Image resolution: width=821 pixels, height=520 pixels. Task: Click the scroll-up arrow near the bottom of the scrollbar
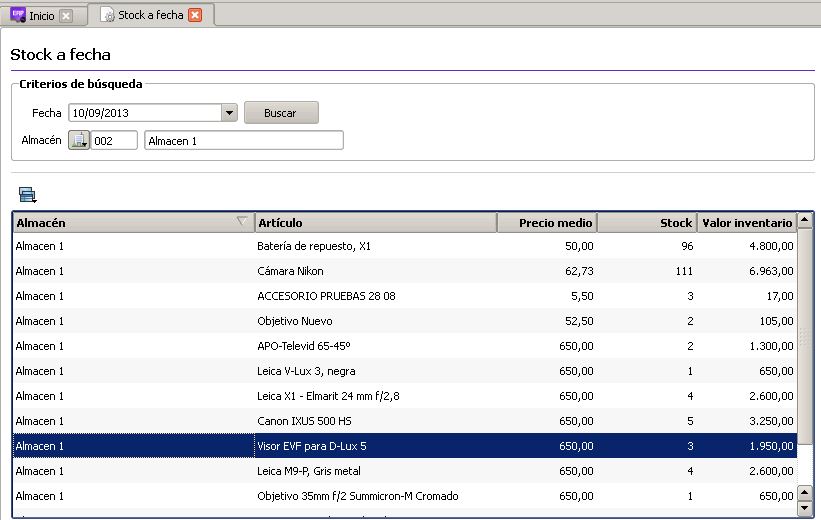805,493
